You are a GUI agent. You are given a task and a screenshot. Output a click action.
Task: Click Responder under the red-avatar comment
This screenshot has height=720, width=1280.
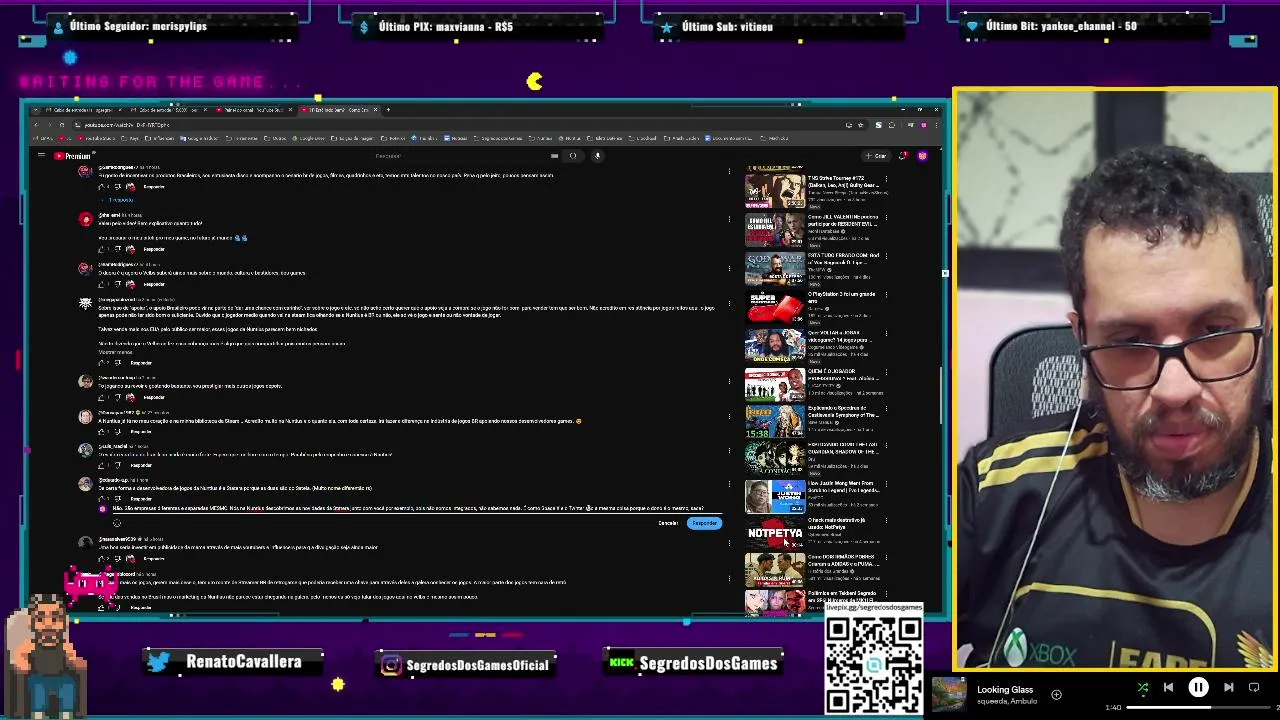[154, 249]
